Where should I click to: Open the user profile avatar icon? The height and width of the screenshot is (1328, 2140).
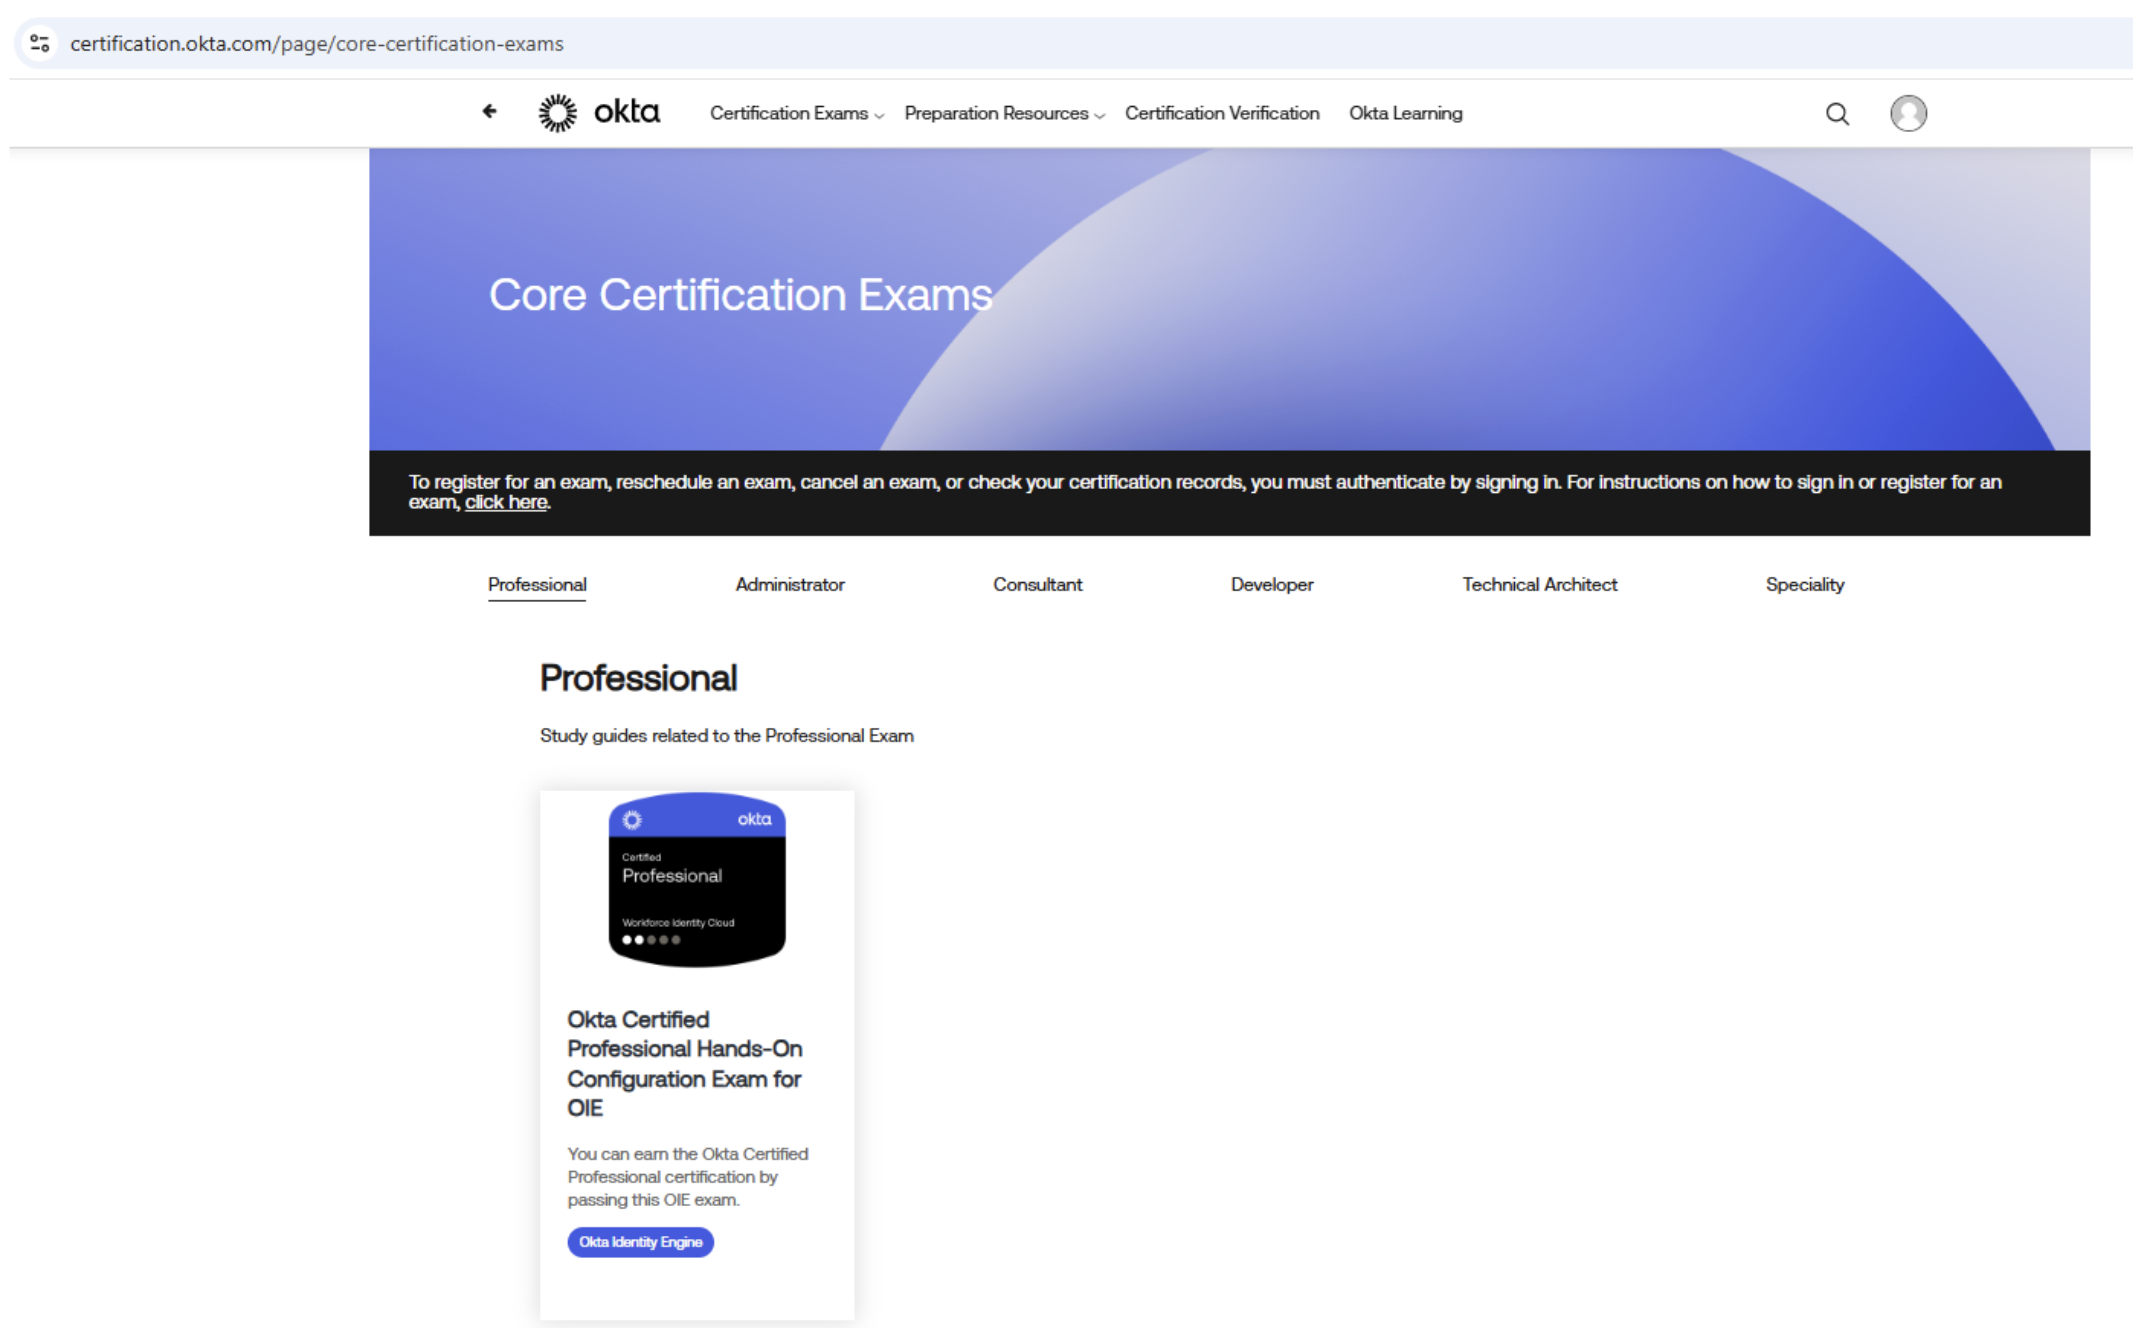[1908, 113]
